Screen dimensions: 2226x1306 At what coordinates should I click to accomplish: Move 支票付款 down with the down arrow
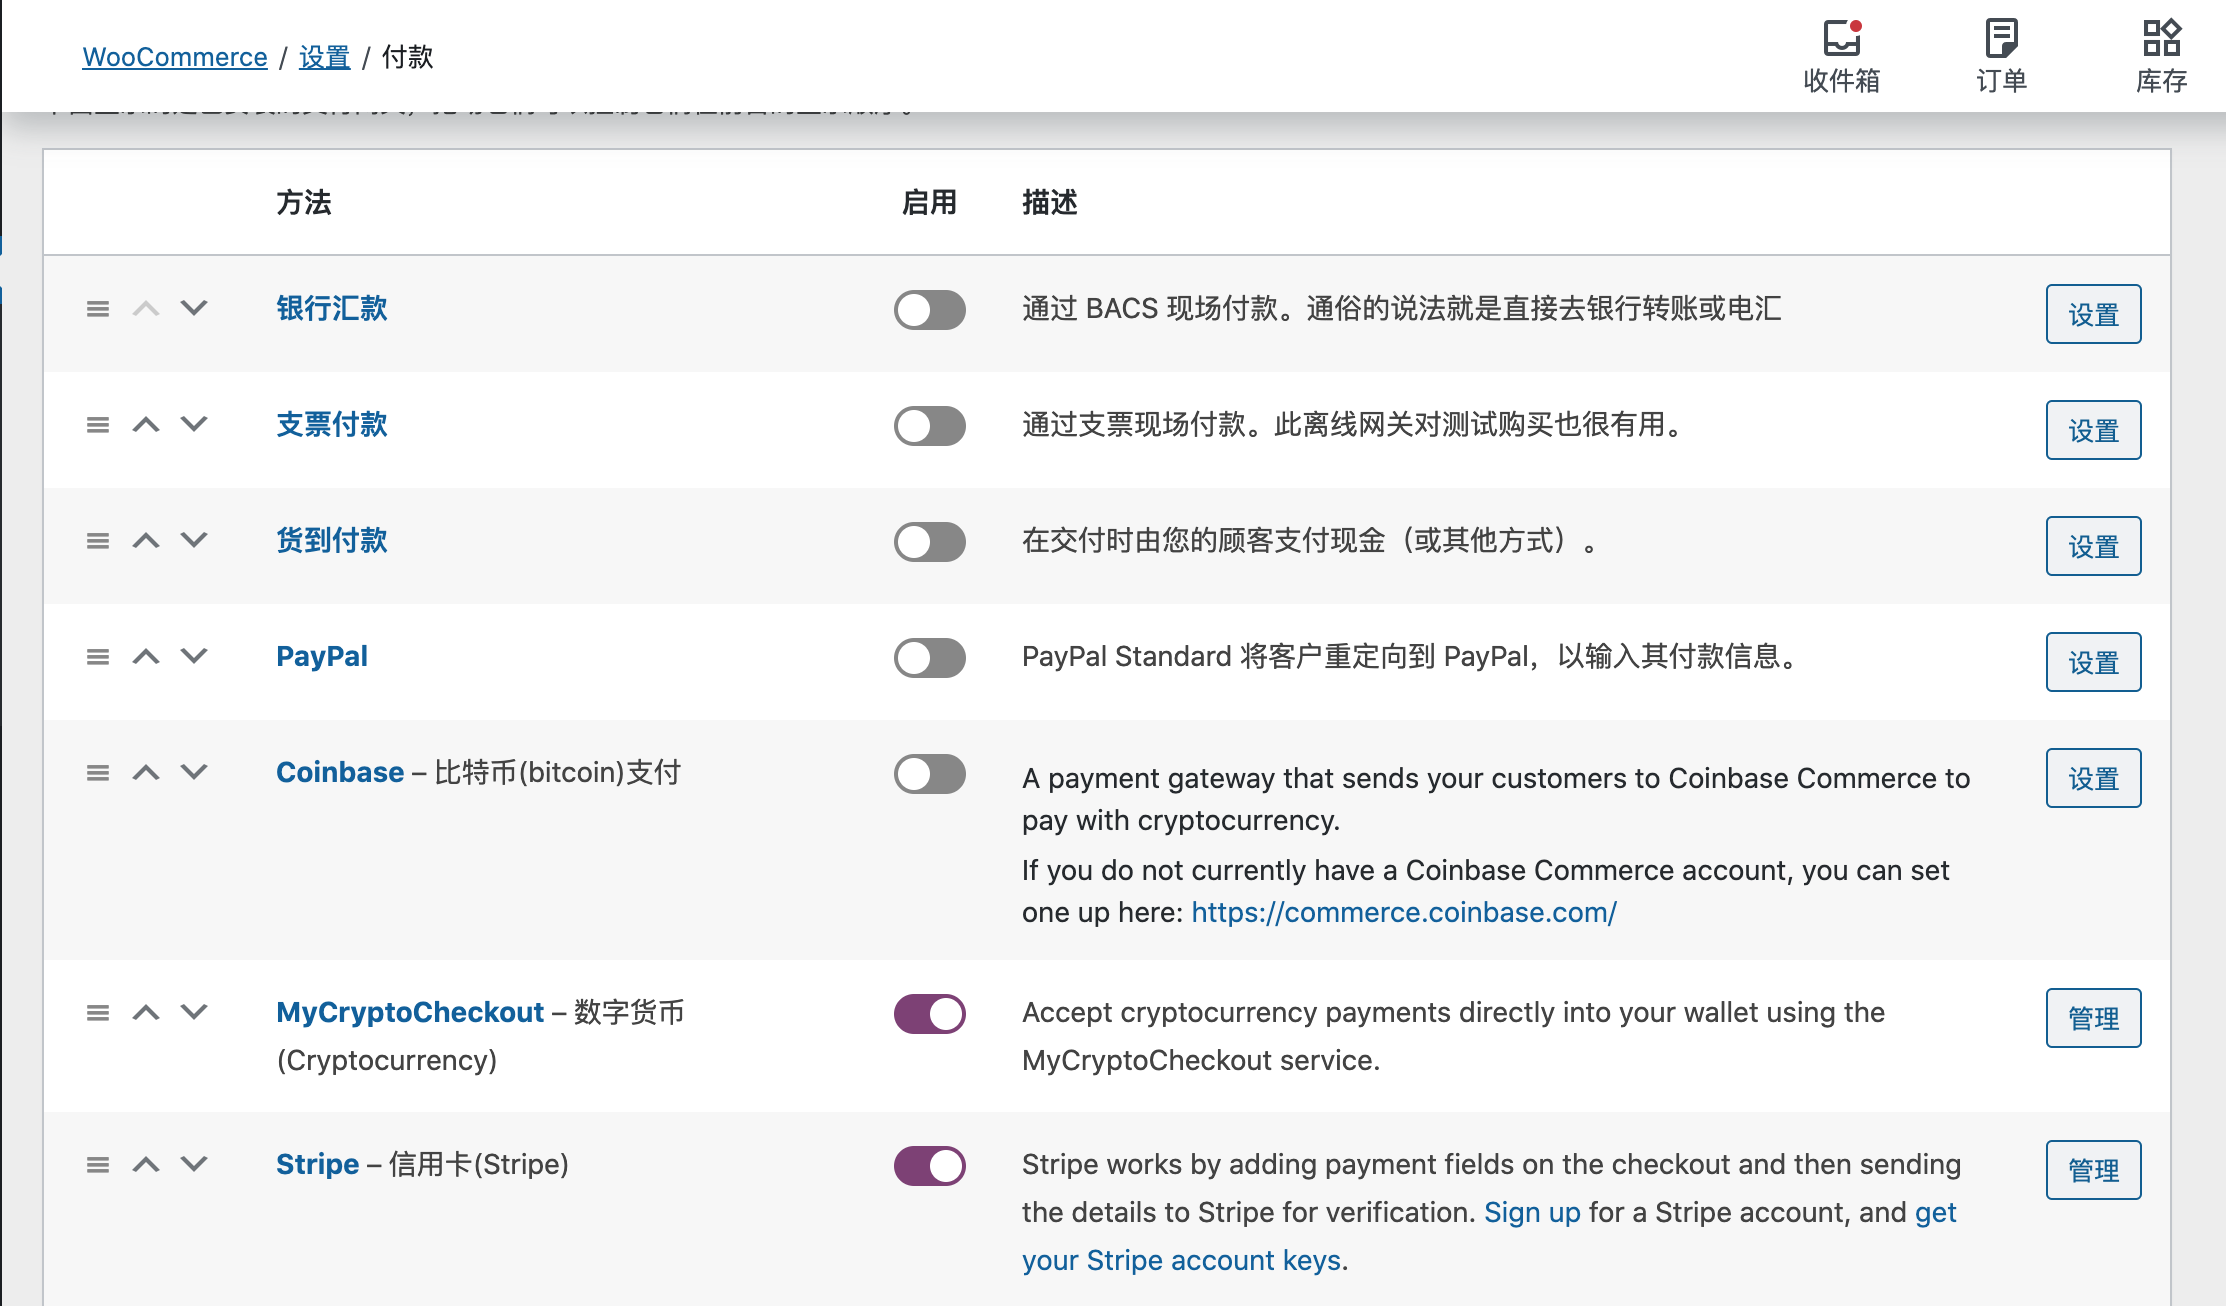pos(194,424)
